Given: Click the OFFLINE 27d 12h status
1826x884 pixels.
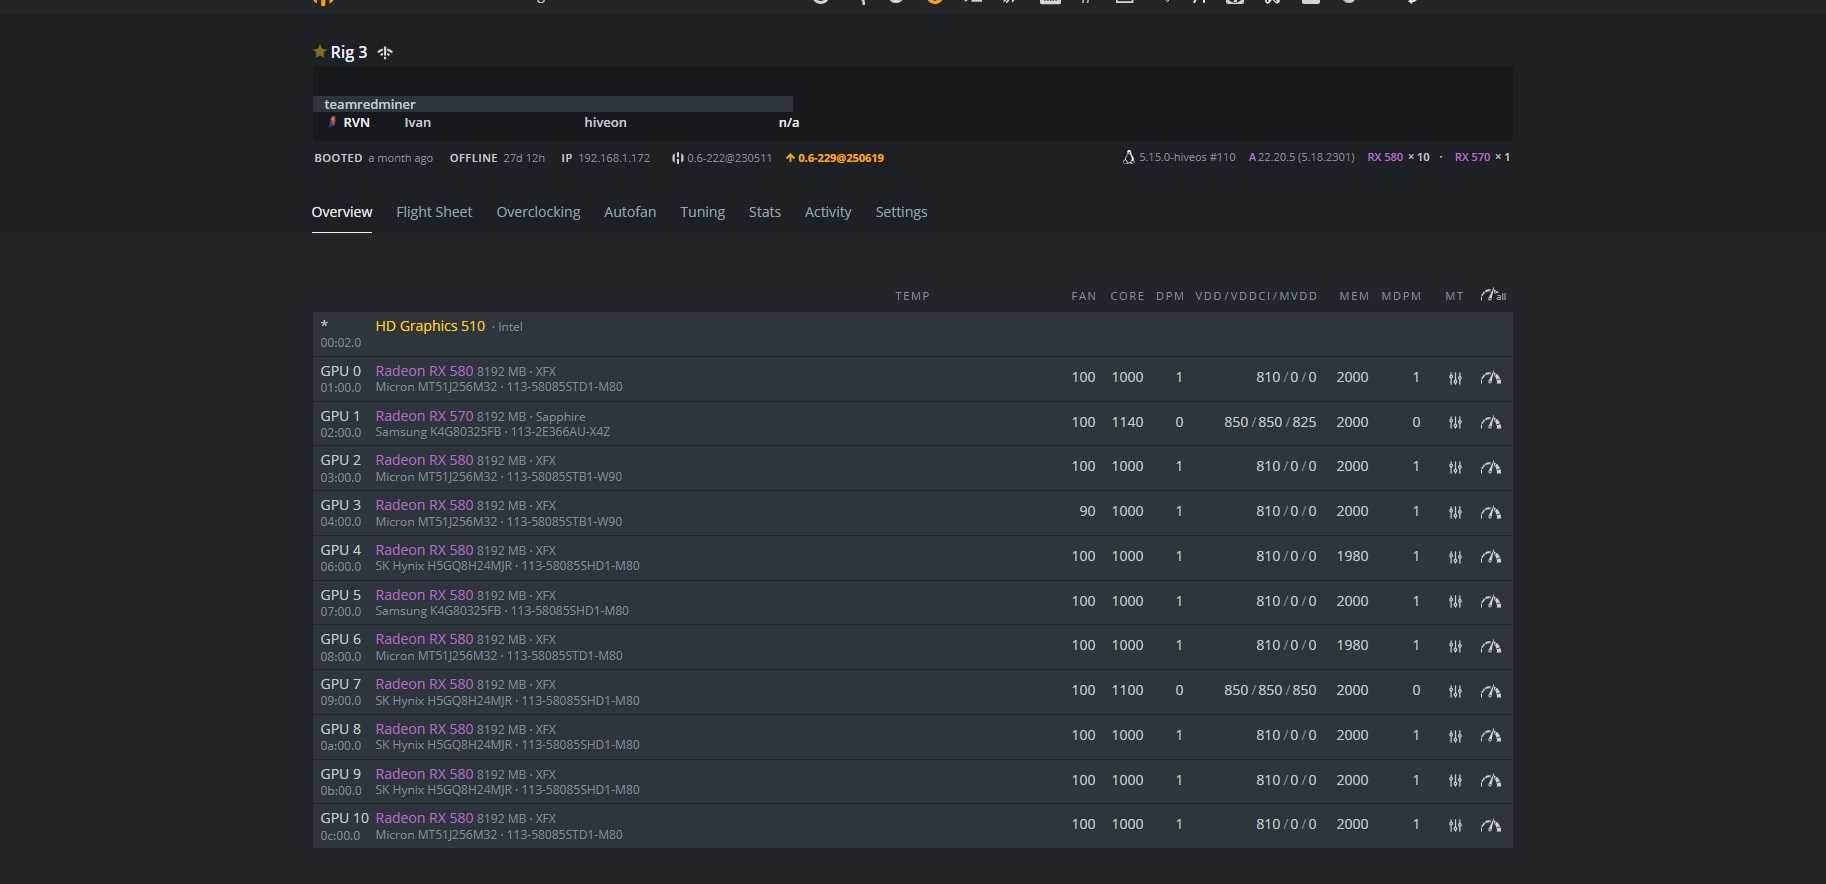Looking at the screenshot, I should pos(497,158).
